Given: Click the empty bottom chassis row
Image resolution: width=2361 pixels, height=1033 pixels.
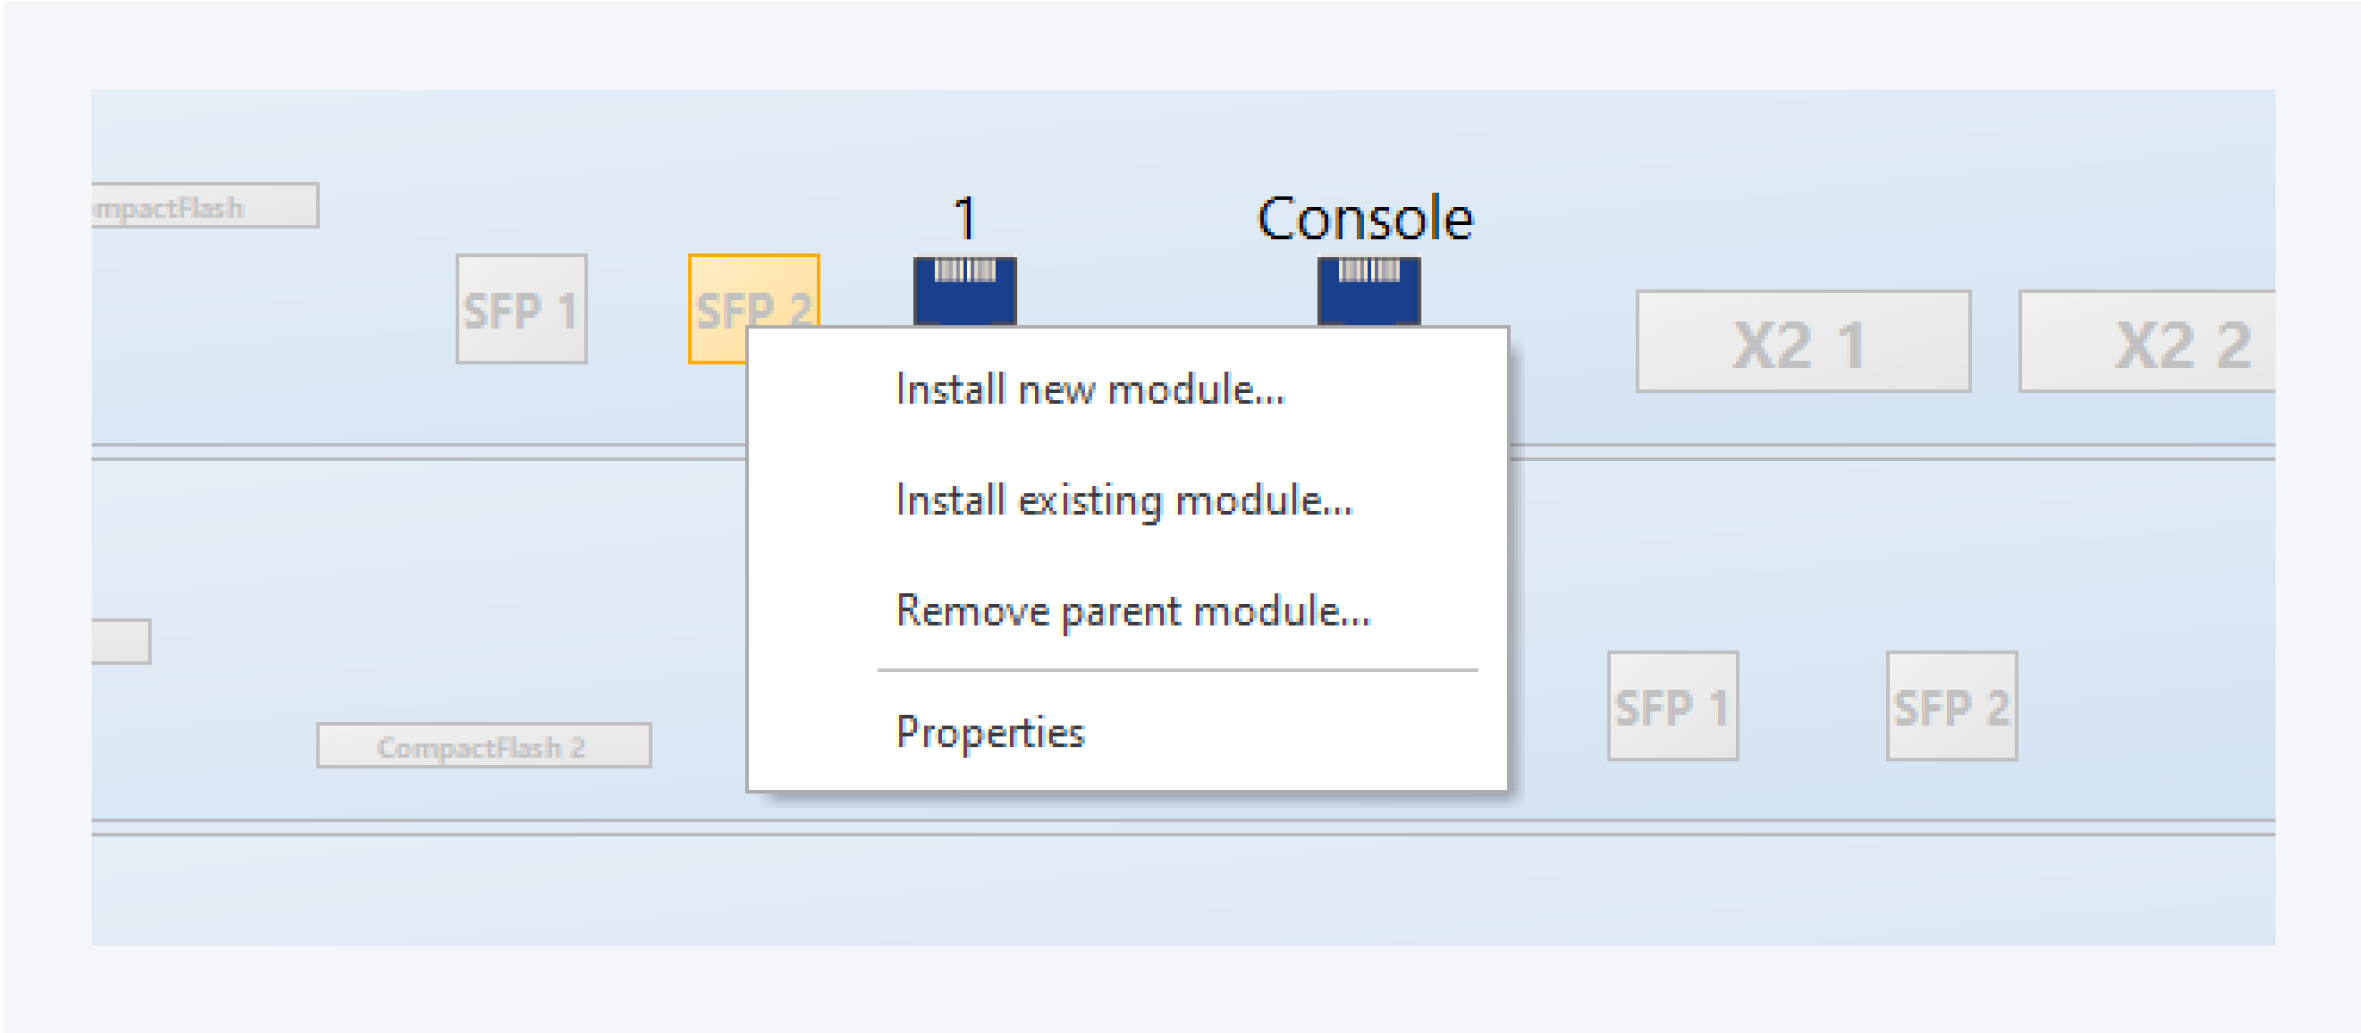Looking at the screenshot, I should tap(1182, 890).
